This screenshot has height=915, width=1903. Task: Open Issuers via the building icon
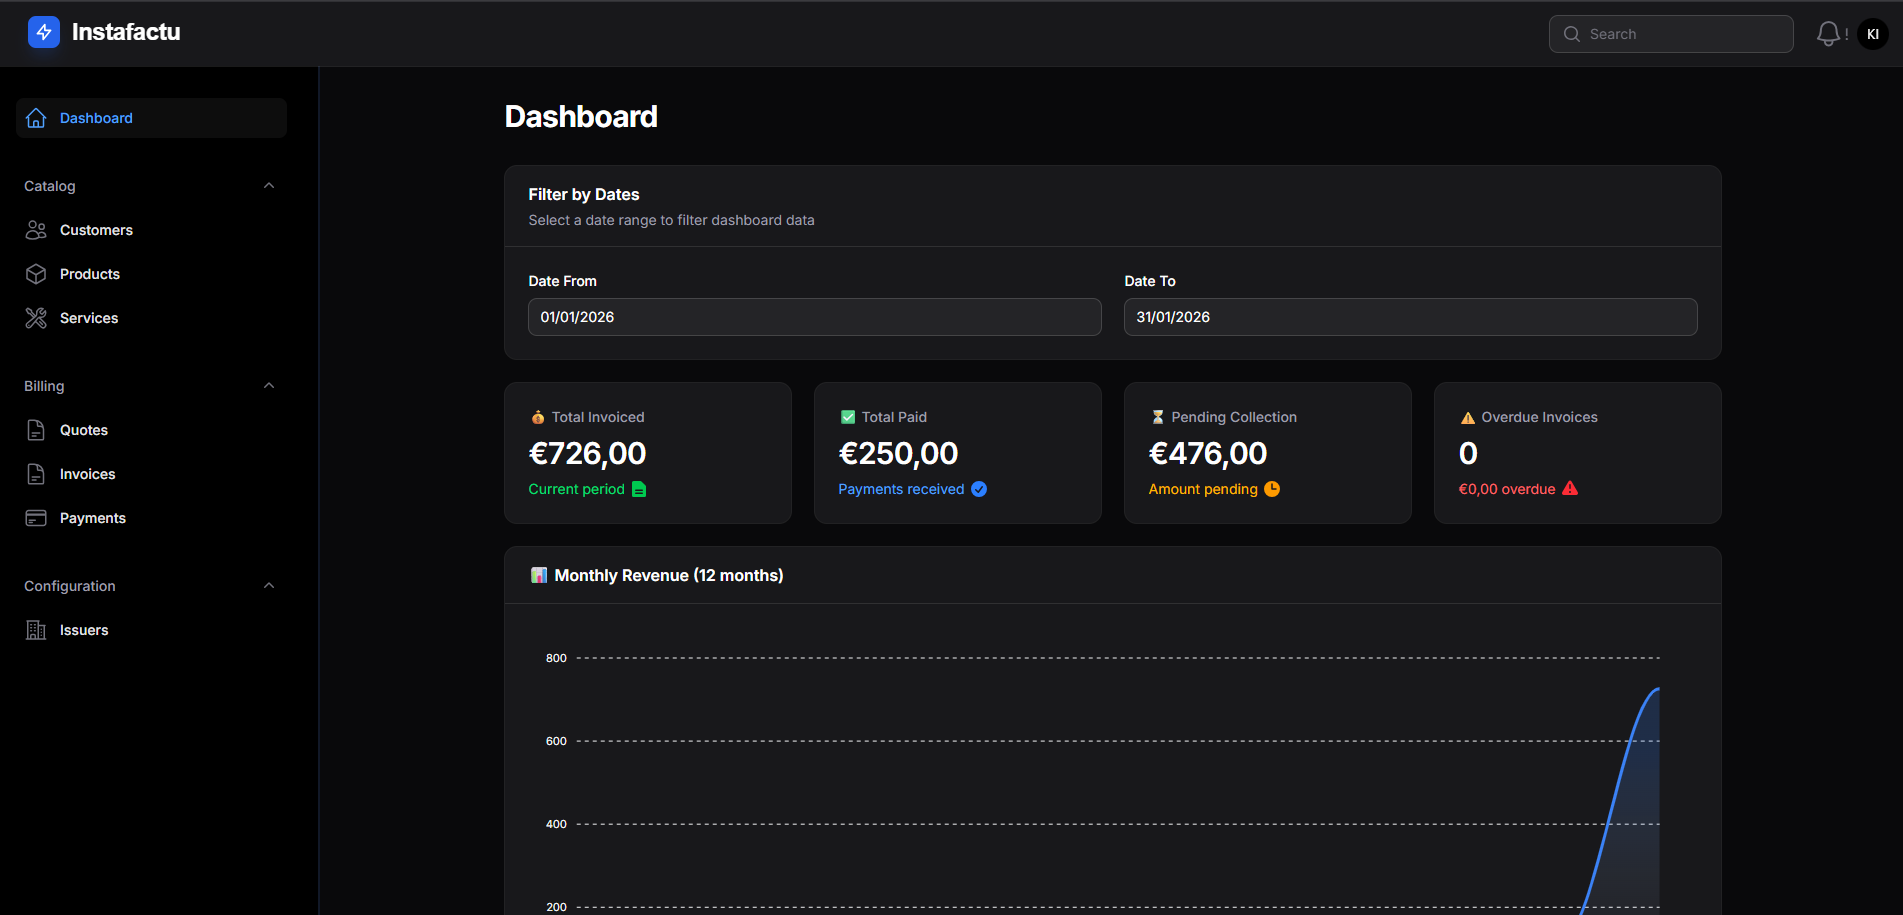[36, 630]
